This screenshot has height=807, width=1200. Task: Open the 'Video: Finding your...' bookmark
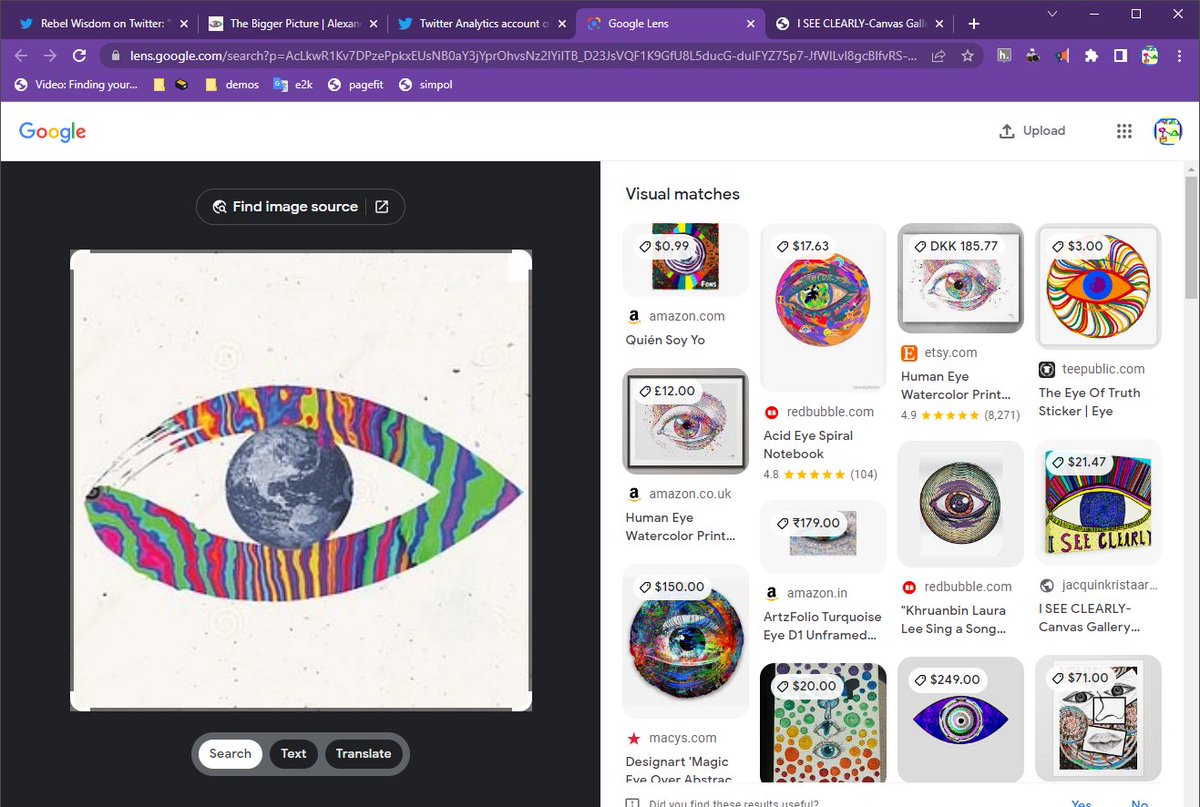[x=76, y=85]
